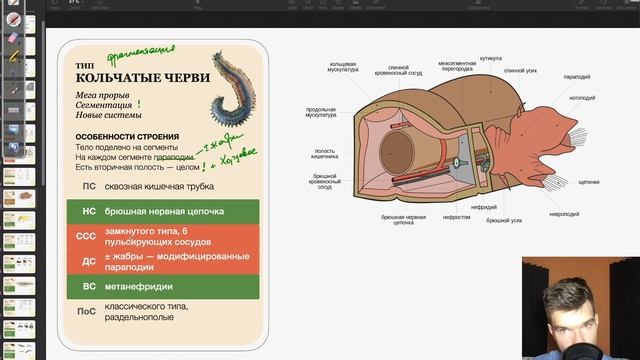Screen dimensions: 640x360
Task: Click diagram label продольная мускулатура
Action: coord(320,112)
